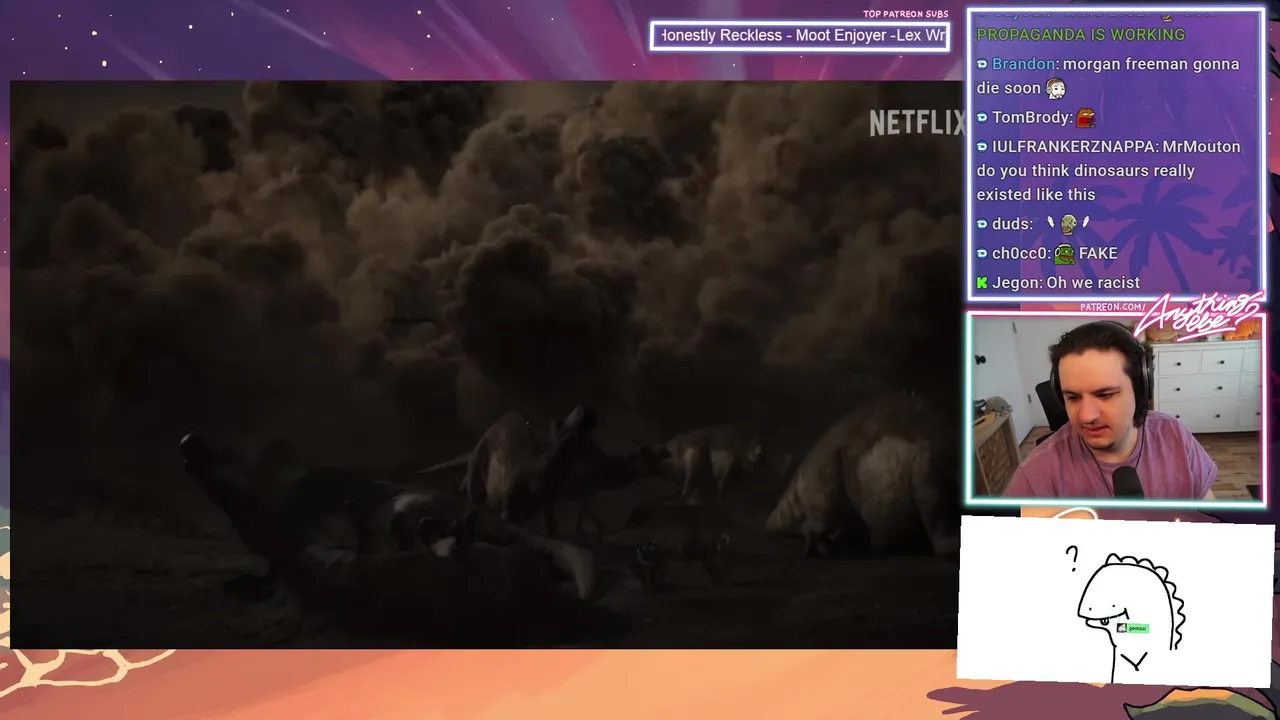This screenshot has width=1280, height=720.
Task: Click the badge icon beside IULFRANKERZNAPPA's name
Action: pyautogui.click(x=982, y=147)
